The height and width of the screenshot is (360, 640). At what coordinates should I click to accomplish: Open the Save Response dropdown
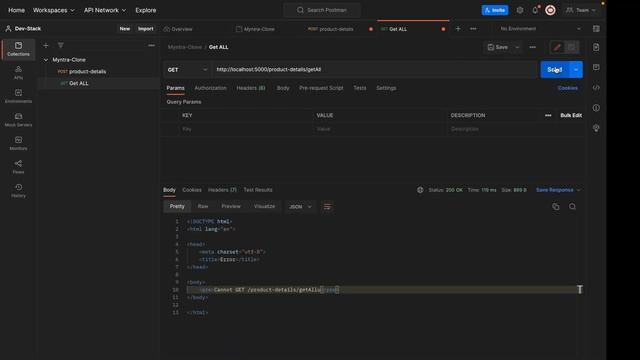558,190
